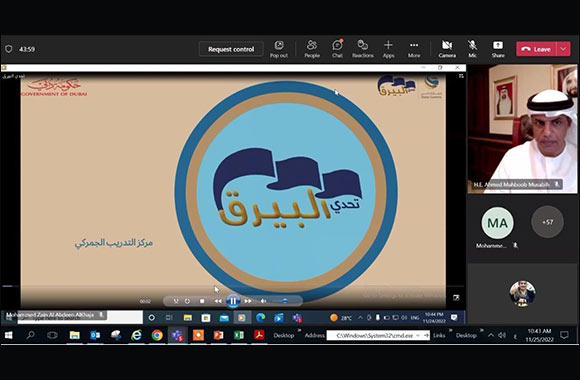Toggle the Camera on
580x380 pixels.
pyautogui.click(x=447, y=49)
